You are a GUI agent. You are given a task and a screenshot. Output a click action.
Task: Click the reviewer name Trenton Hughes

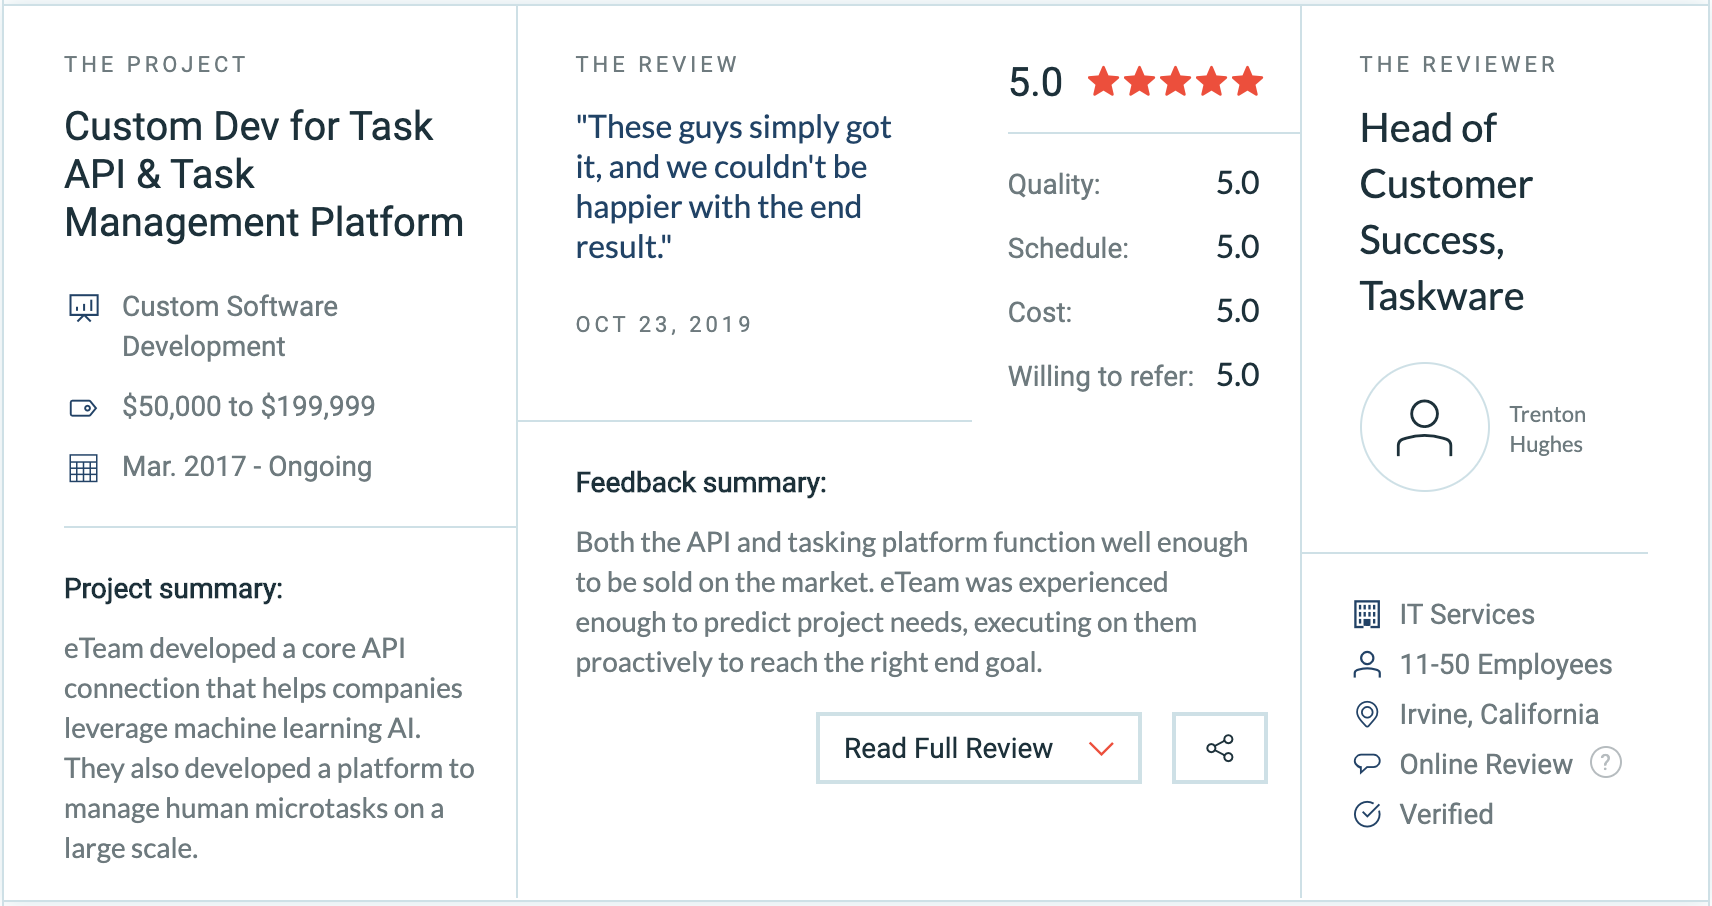[1547, 429]
